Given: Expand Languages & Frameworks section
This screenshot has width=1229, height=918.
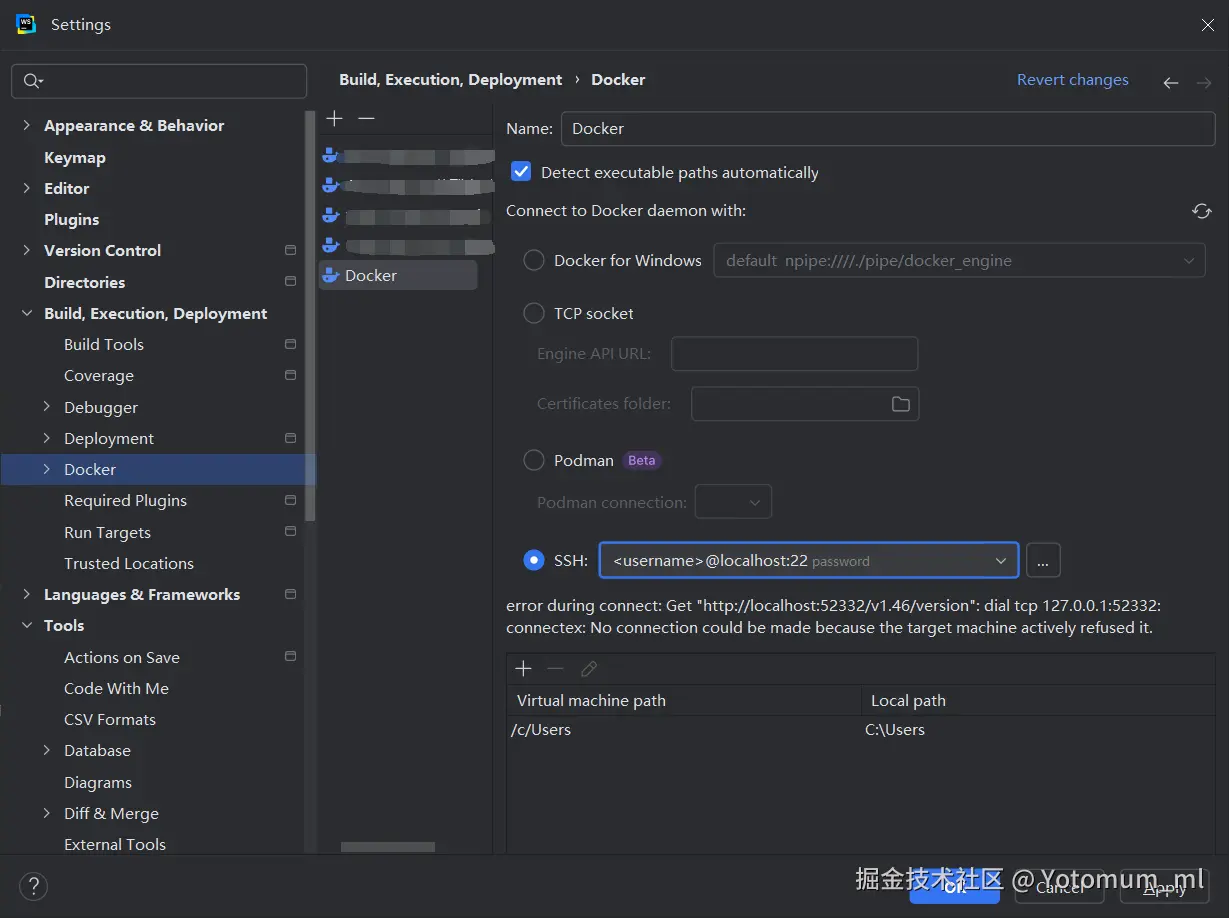Looking at the screenshot, I should (x=27, y=594).
